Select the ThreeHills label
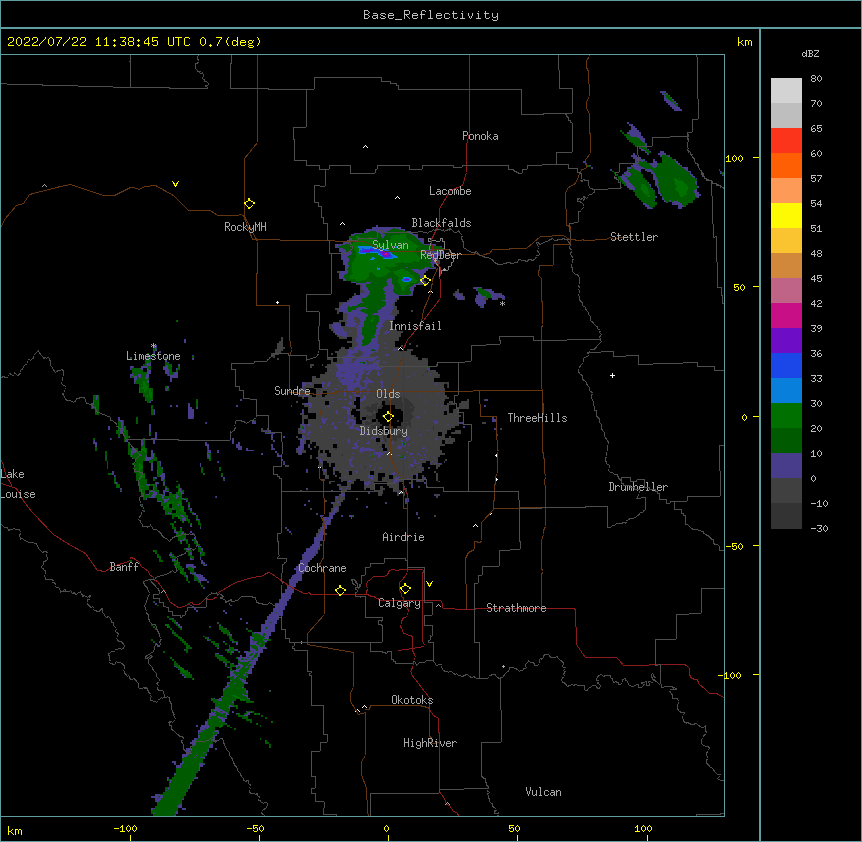Viewport: 862px width, 842px height. click(537, 418)
